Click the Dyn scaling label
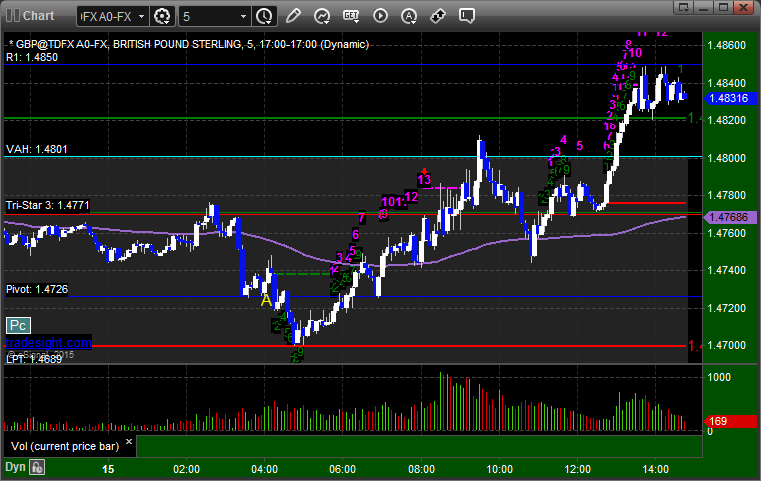 pyautogui.click(x=15, y=467)
